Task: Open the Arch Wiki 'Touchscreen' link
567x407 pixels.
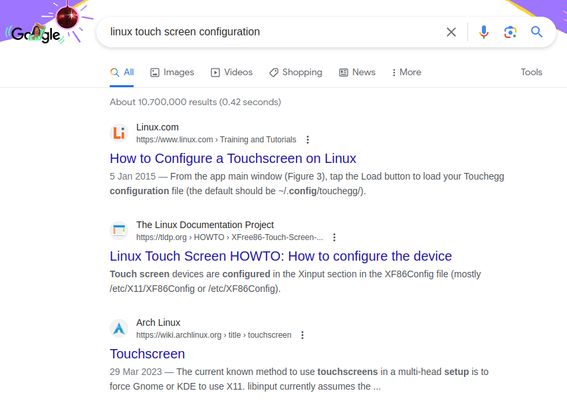Action: tap(147, 354)
